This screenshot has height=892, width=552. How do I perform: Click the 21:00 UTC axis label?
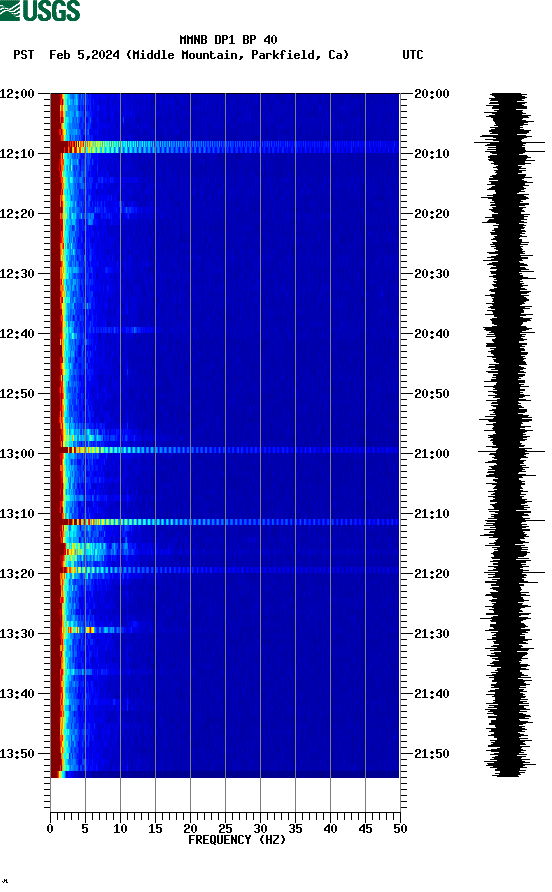(431, 454)
